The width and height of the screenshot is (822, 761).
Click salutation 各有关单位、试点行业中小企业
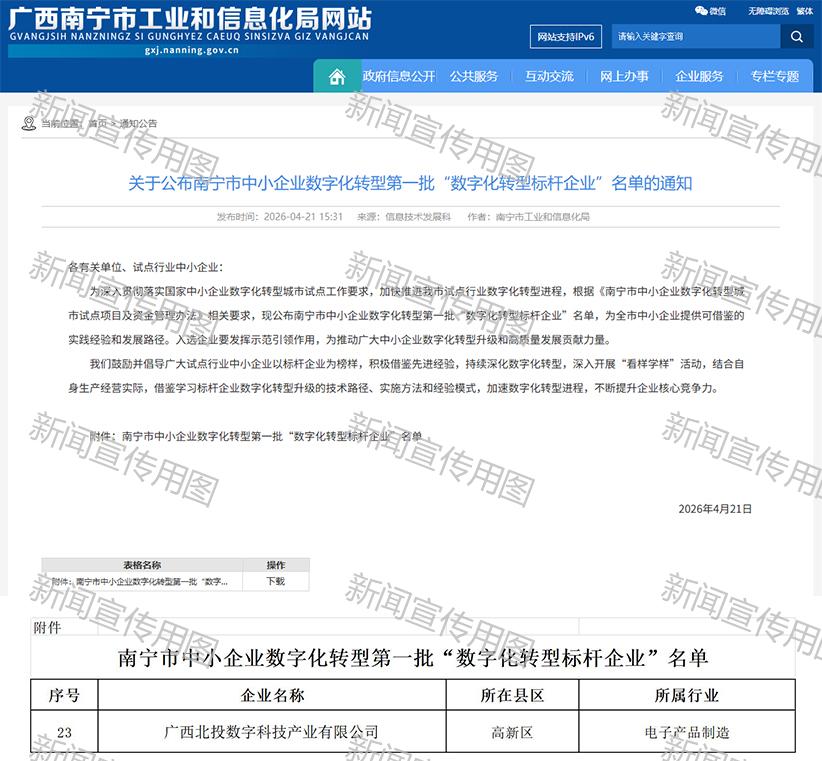point(146,267)
